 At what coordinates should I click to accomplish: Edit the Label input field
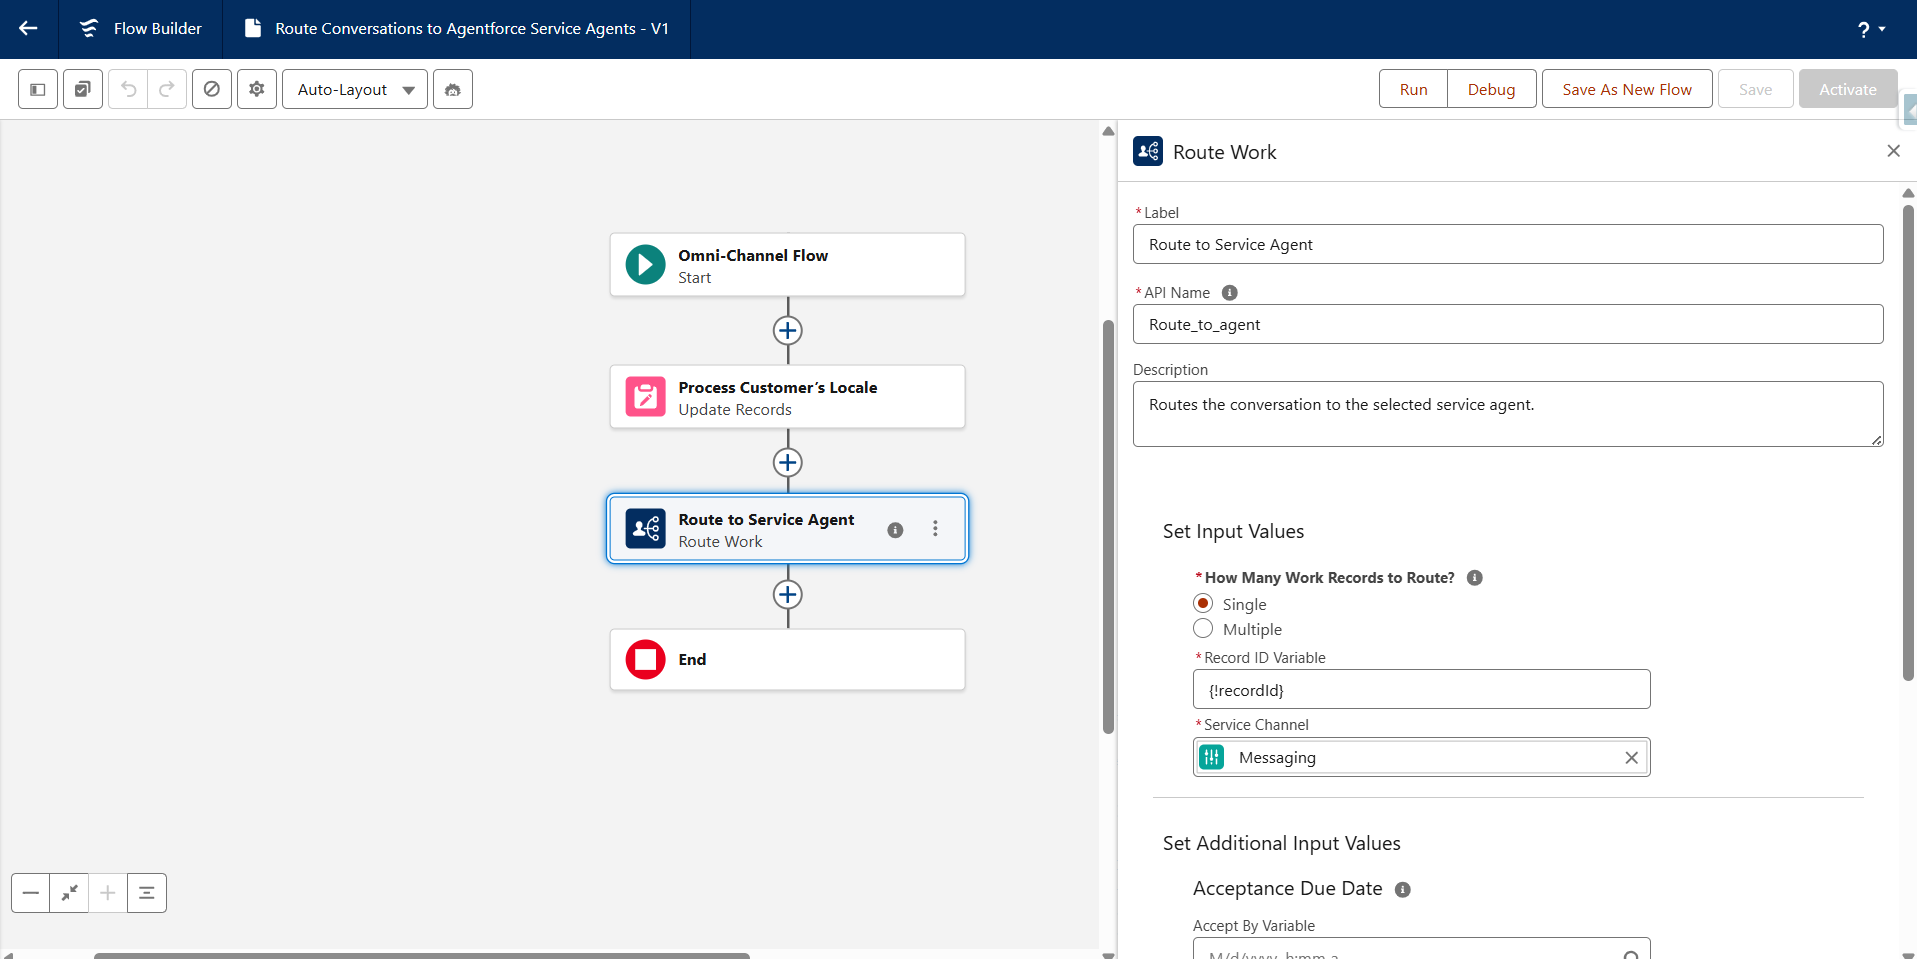tap(1508, 244)
